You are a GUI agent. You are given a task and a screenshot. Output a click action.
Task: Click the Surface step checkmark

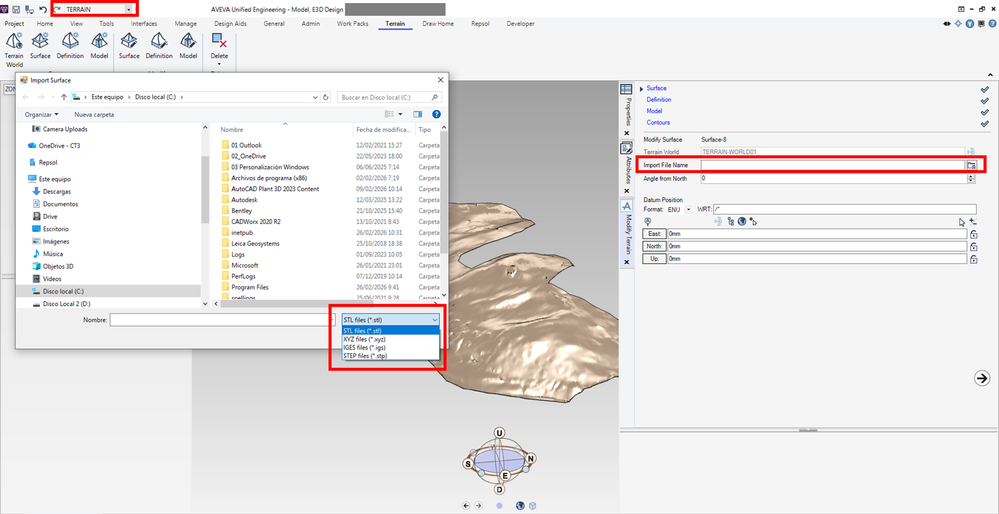(984, 89)
